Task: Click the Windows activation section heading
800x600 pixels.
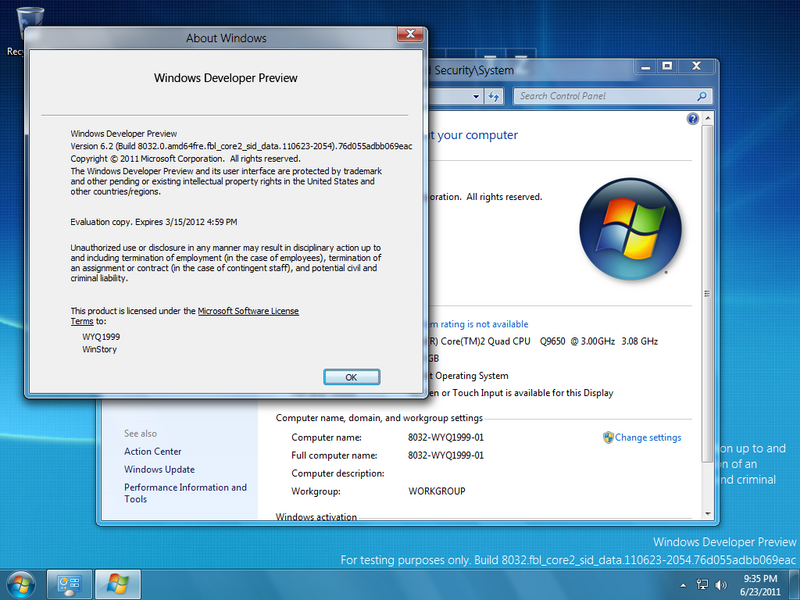Action: coord(316,516)
